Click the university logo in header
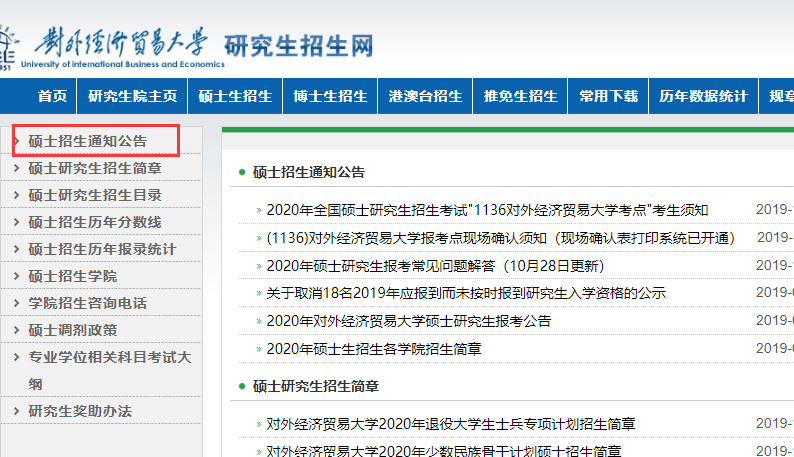Screen dimensions: 794x457 [120, 45]
